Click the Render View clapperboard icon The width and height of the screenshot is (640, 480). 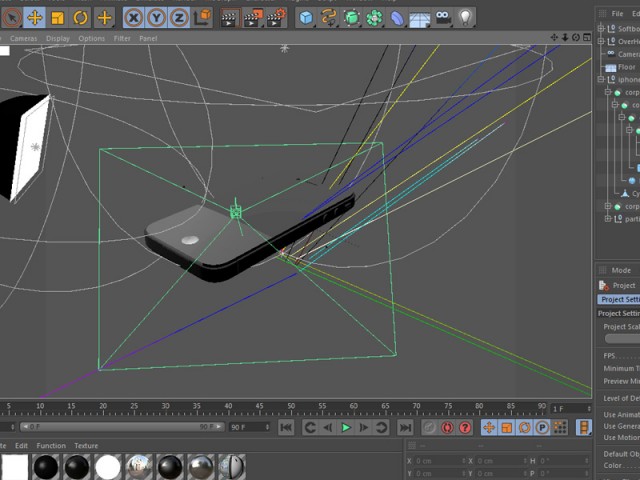coord(229,18)
